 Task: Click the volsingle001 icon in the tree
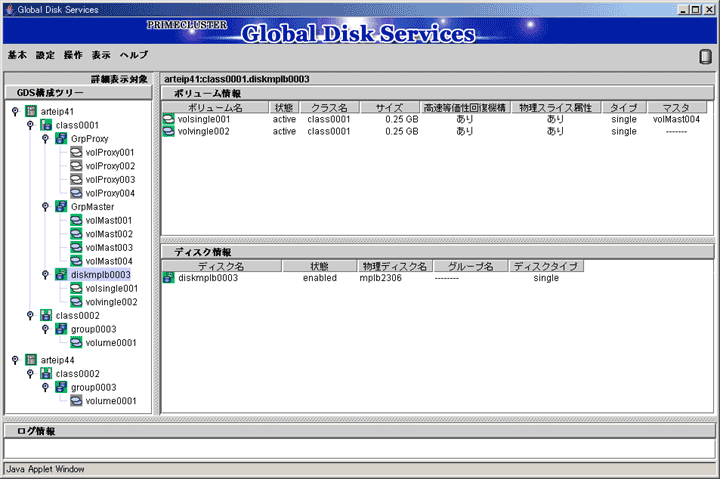(x=76, y=288)
